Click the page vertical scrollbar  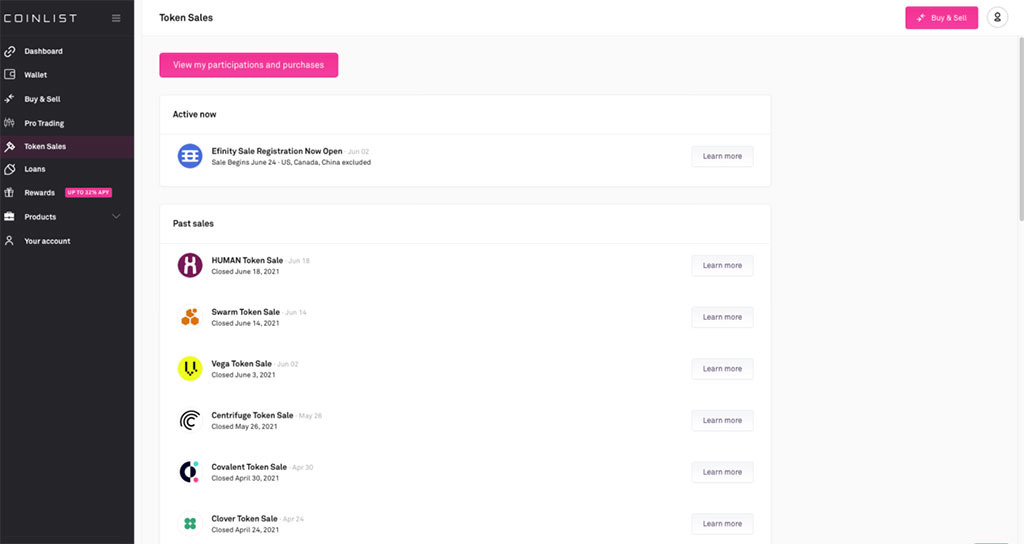[x=1020, y=130]
